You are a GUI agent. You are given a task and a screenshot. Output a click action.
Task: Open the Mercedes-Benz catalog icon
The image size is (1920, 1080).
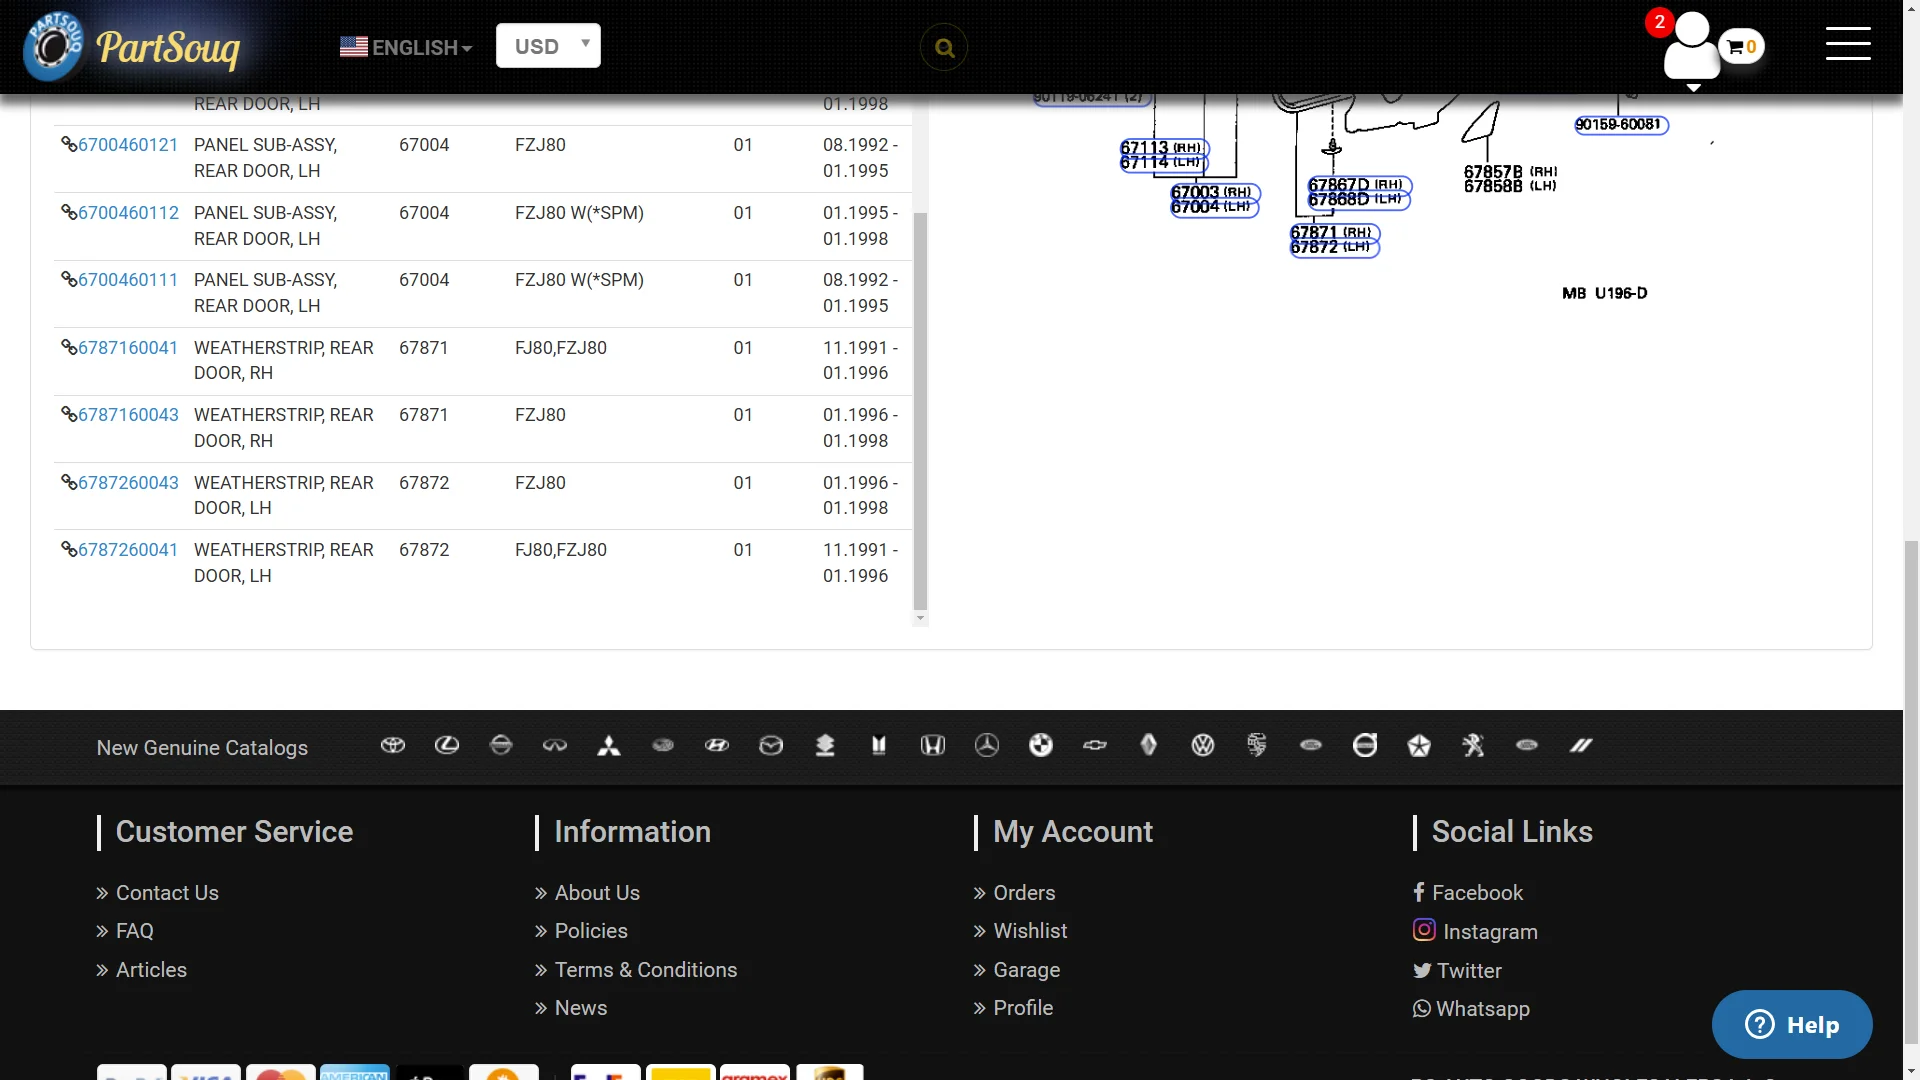(987, 746)
